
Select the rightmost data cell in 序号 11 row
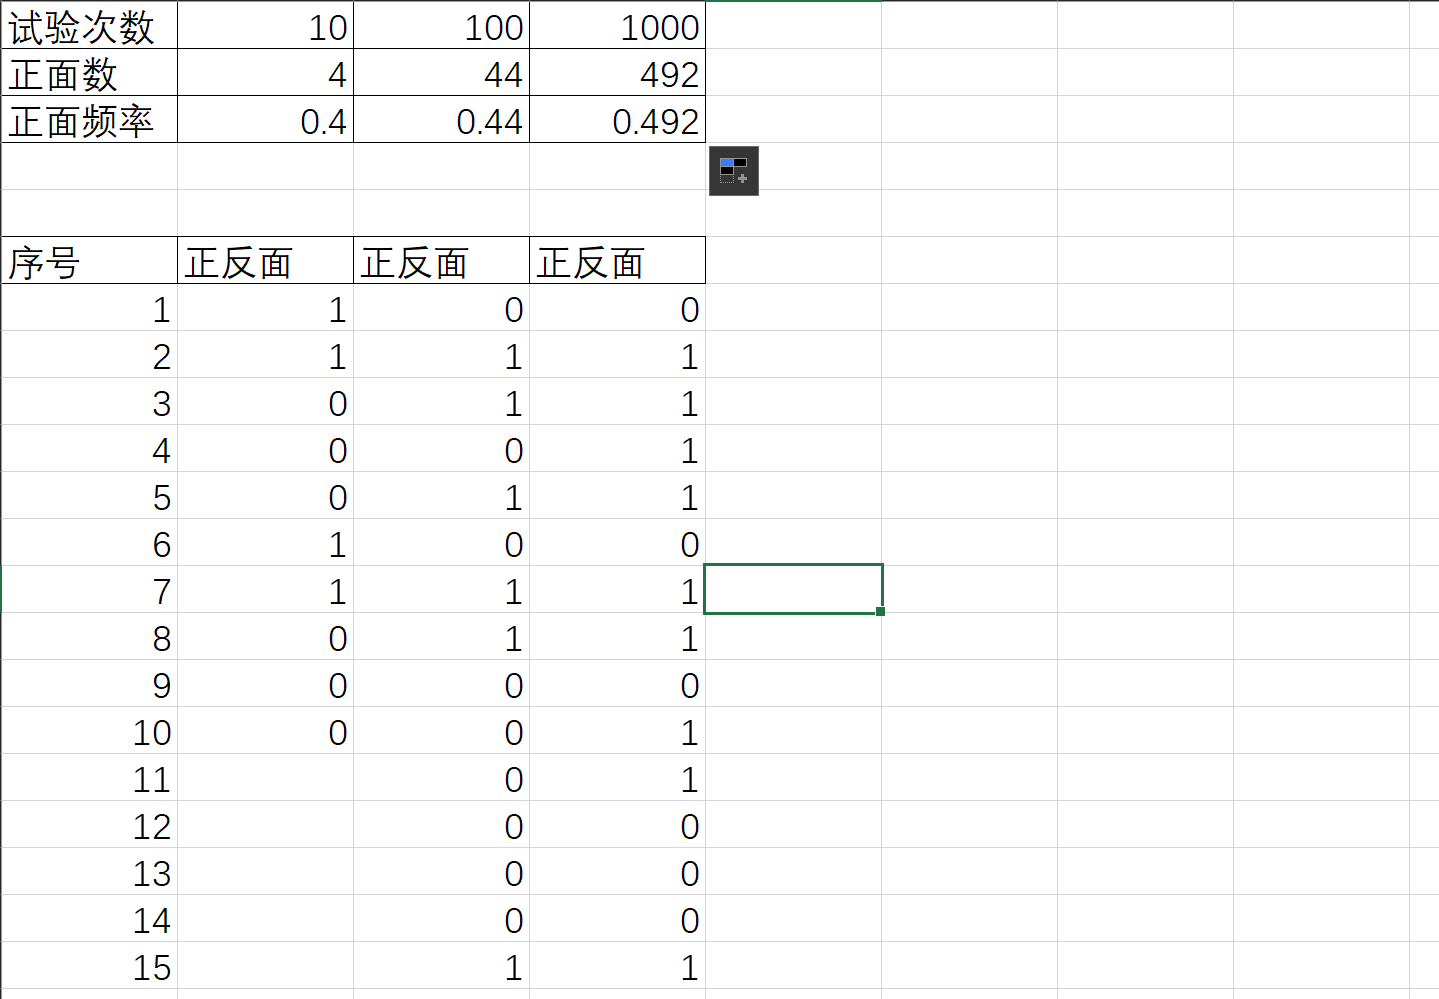point(618,777)
